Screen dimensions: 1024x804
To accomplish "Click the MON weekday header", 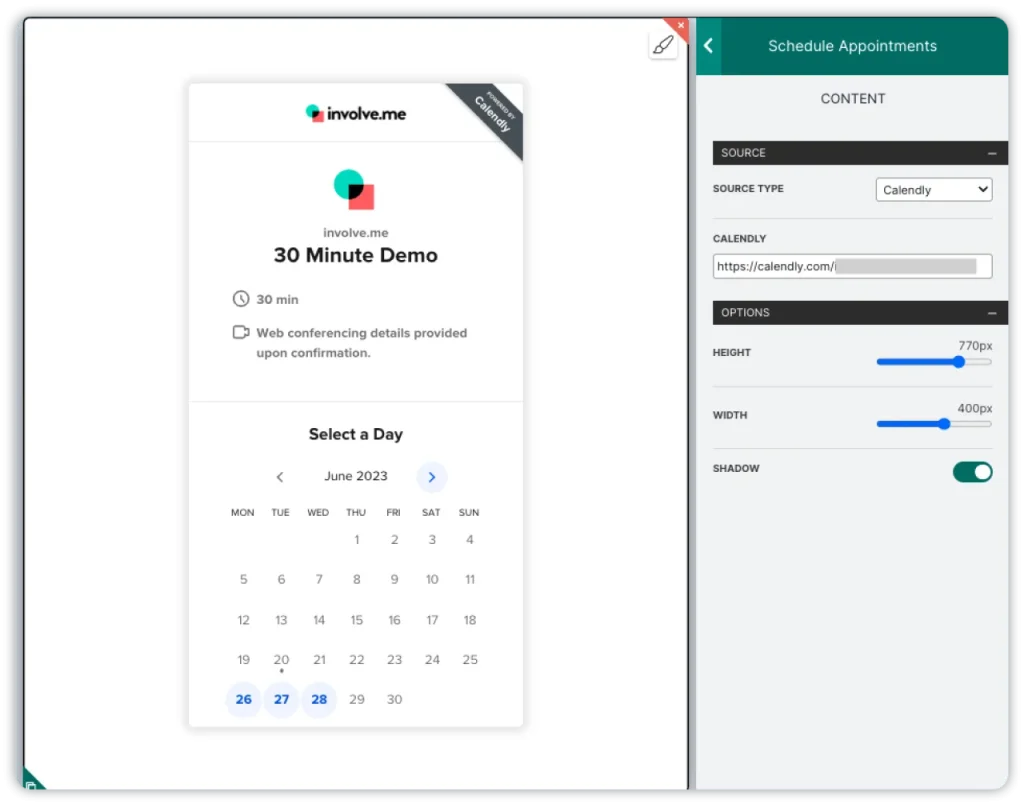I will pos(242,513).
